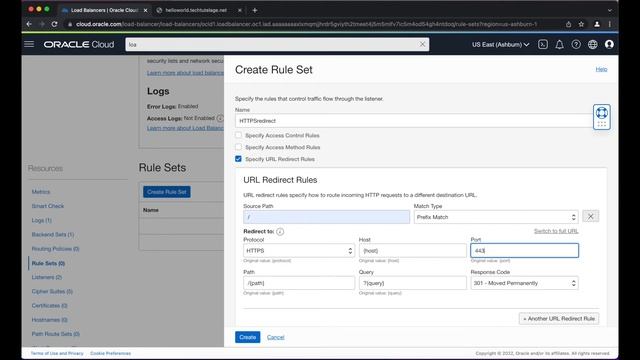Switch to the Load Balancers browser tab
The width and height of the screenshot is (640, 360).
[x=104, y=10]
